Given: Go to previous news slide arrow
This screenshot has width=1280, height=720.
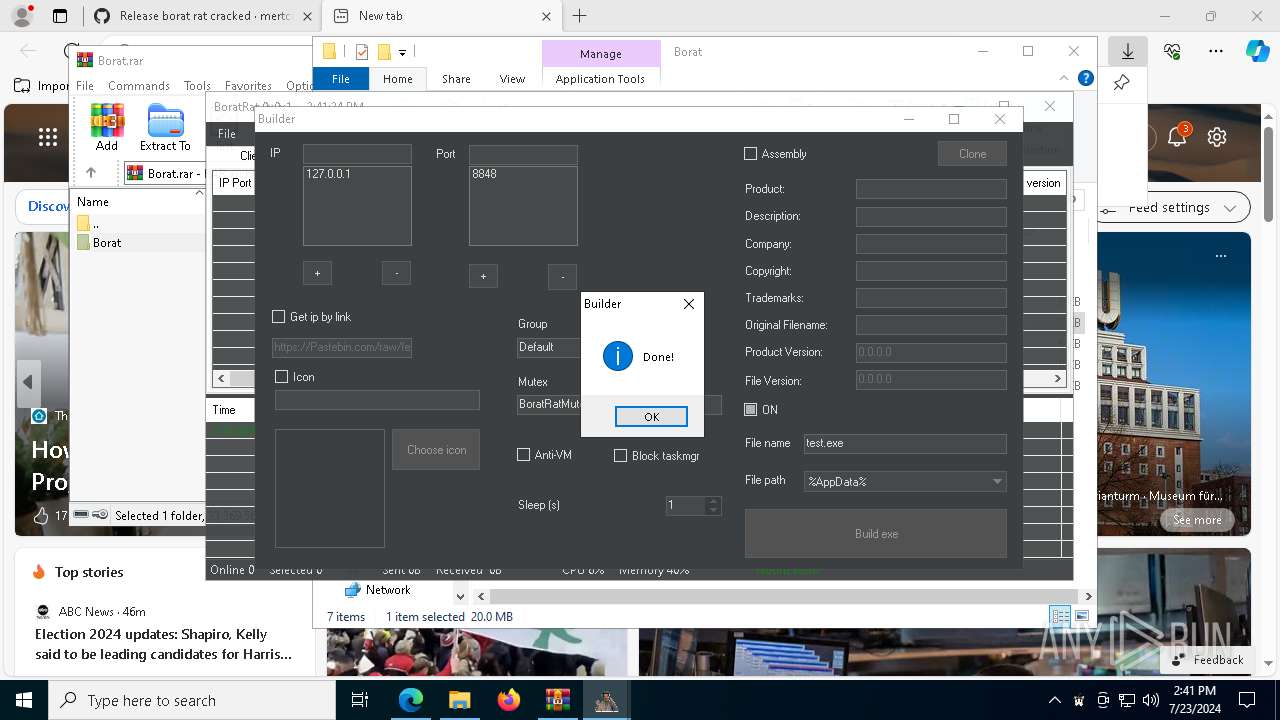Looking at the screenshot, I should coord(28,382).
